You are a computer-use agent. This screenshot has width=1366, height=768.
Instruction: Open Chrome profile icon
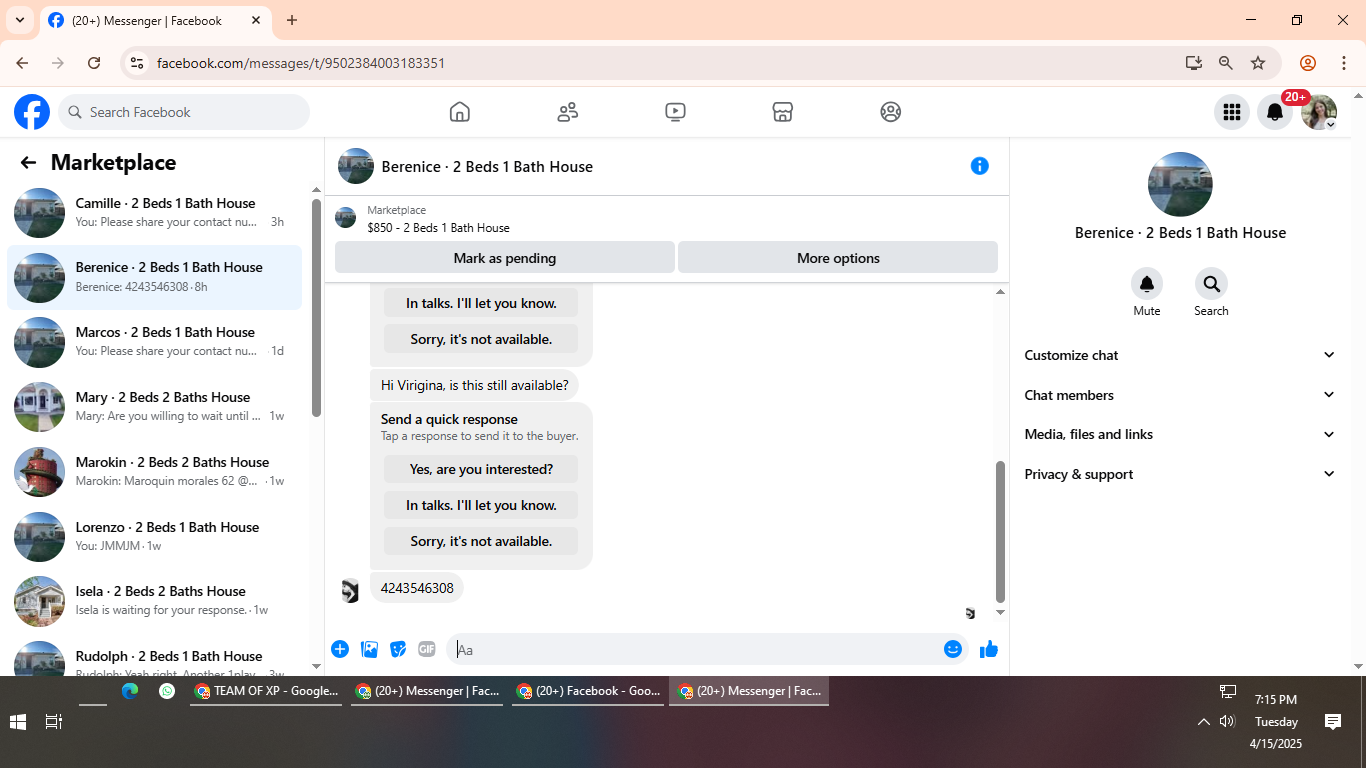(x=1308, y=63)
